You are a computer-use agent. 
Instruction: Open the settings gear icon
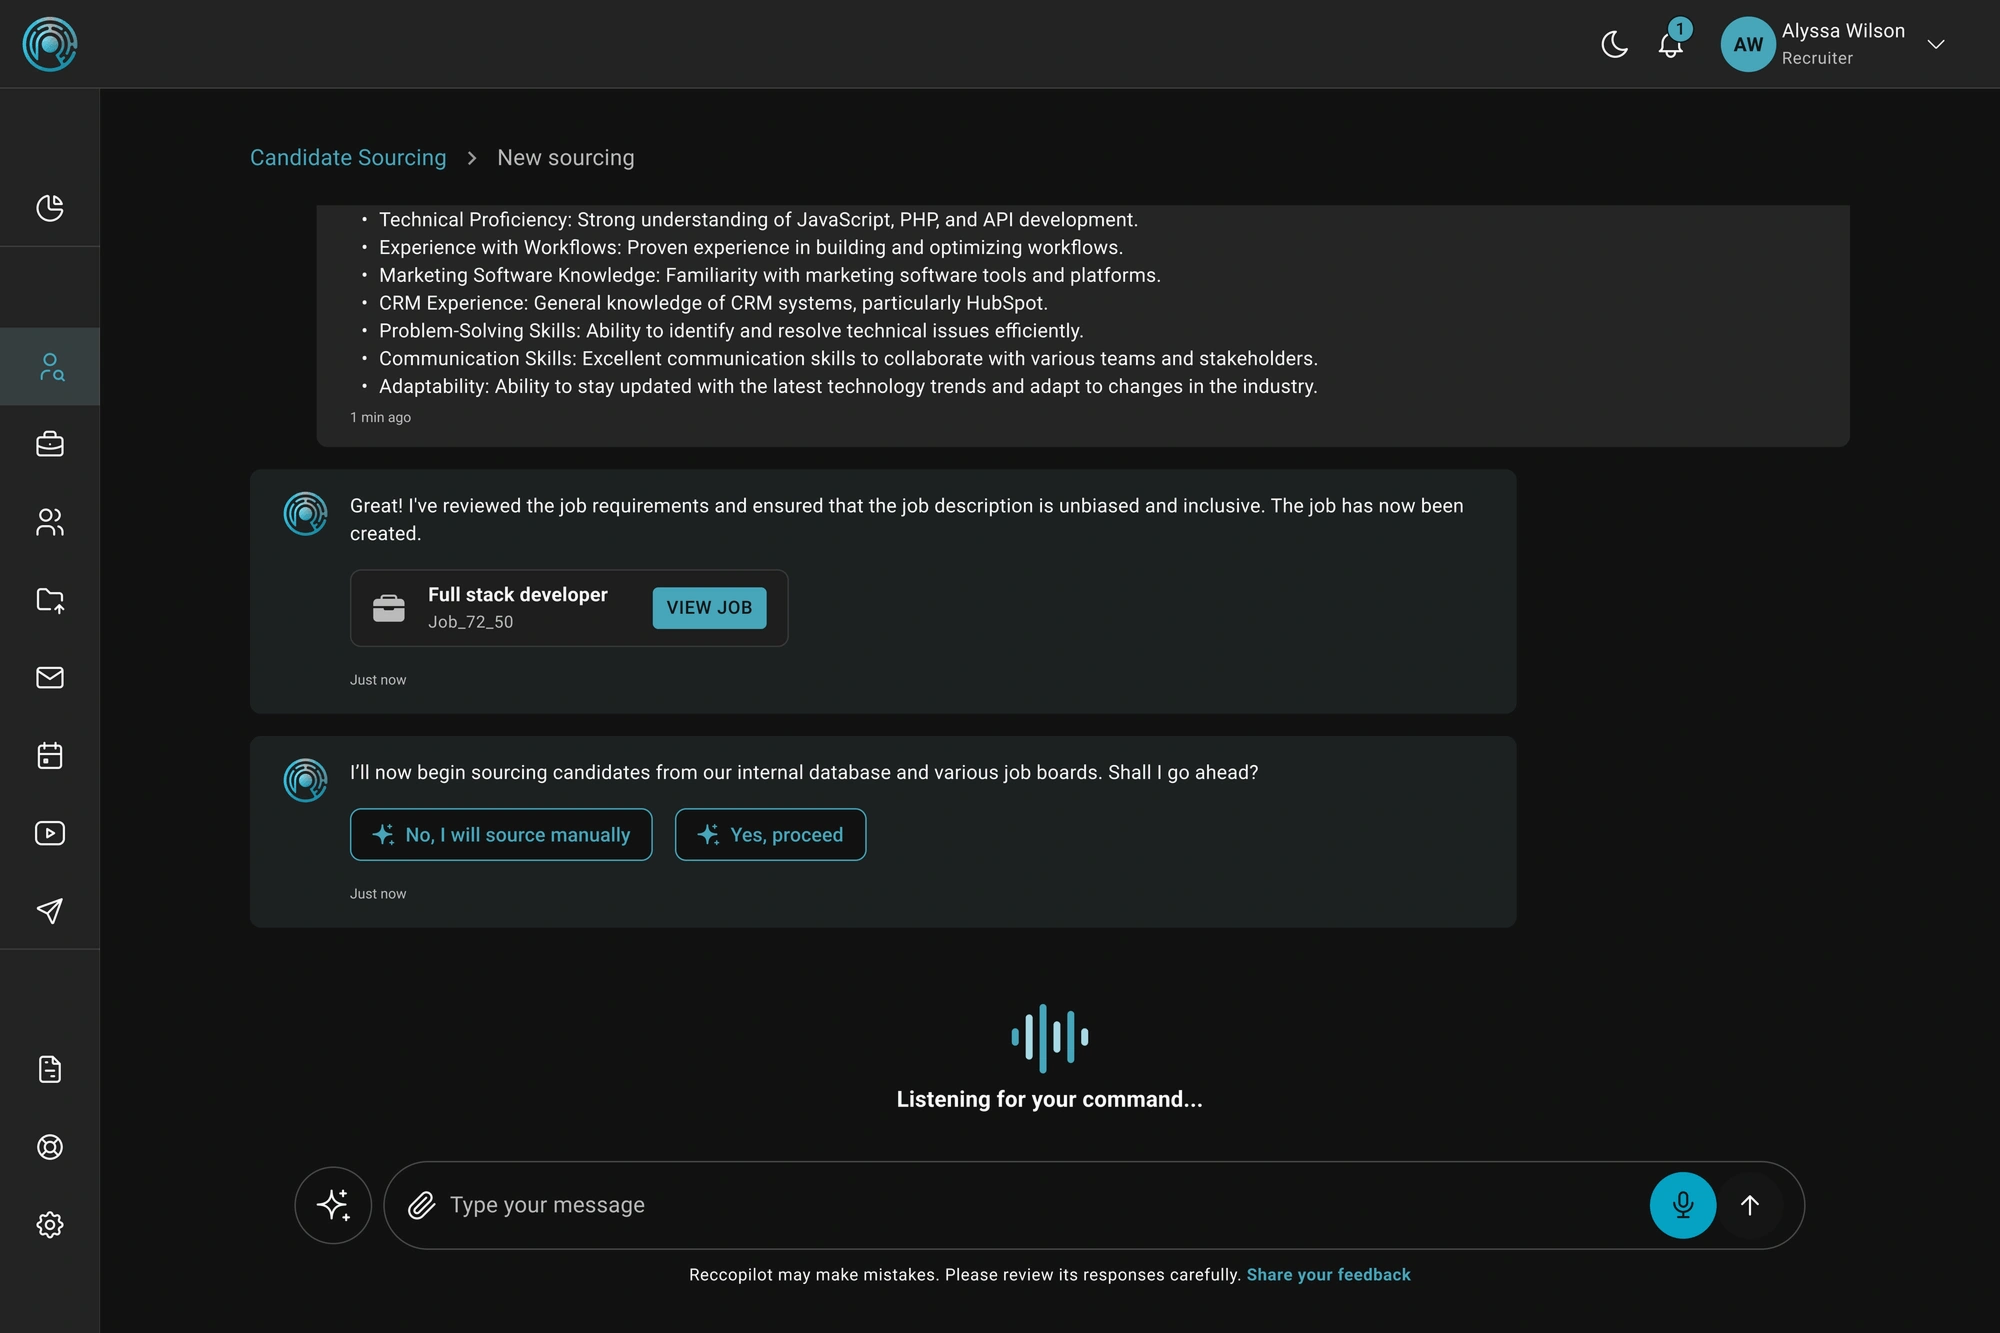click(x=50, y=1225)
